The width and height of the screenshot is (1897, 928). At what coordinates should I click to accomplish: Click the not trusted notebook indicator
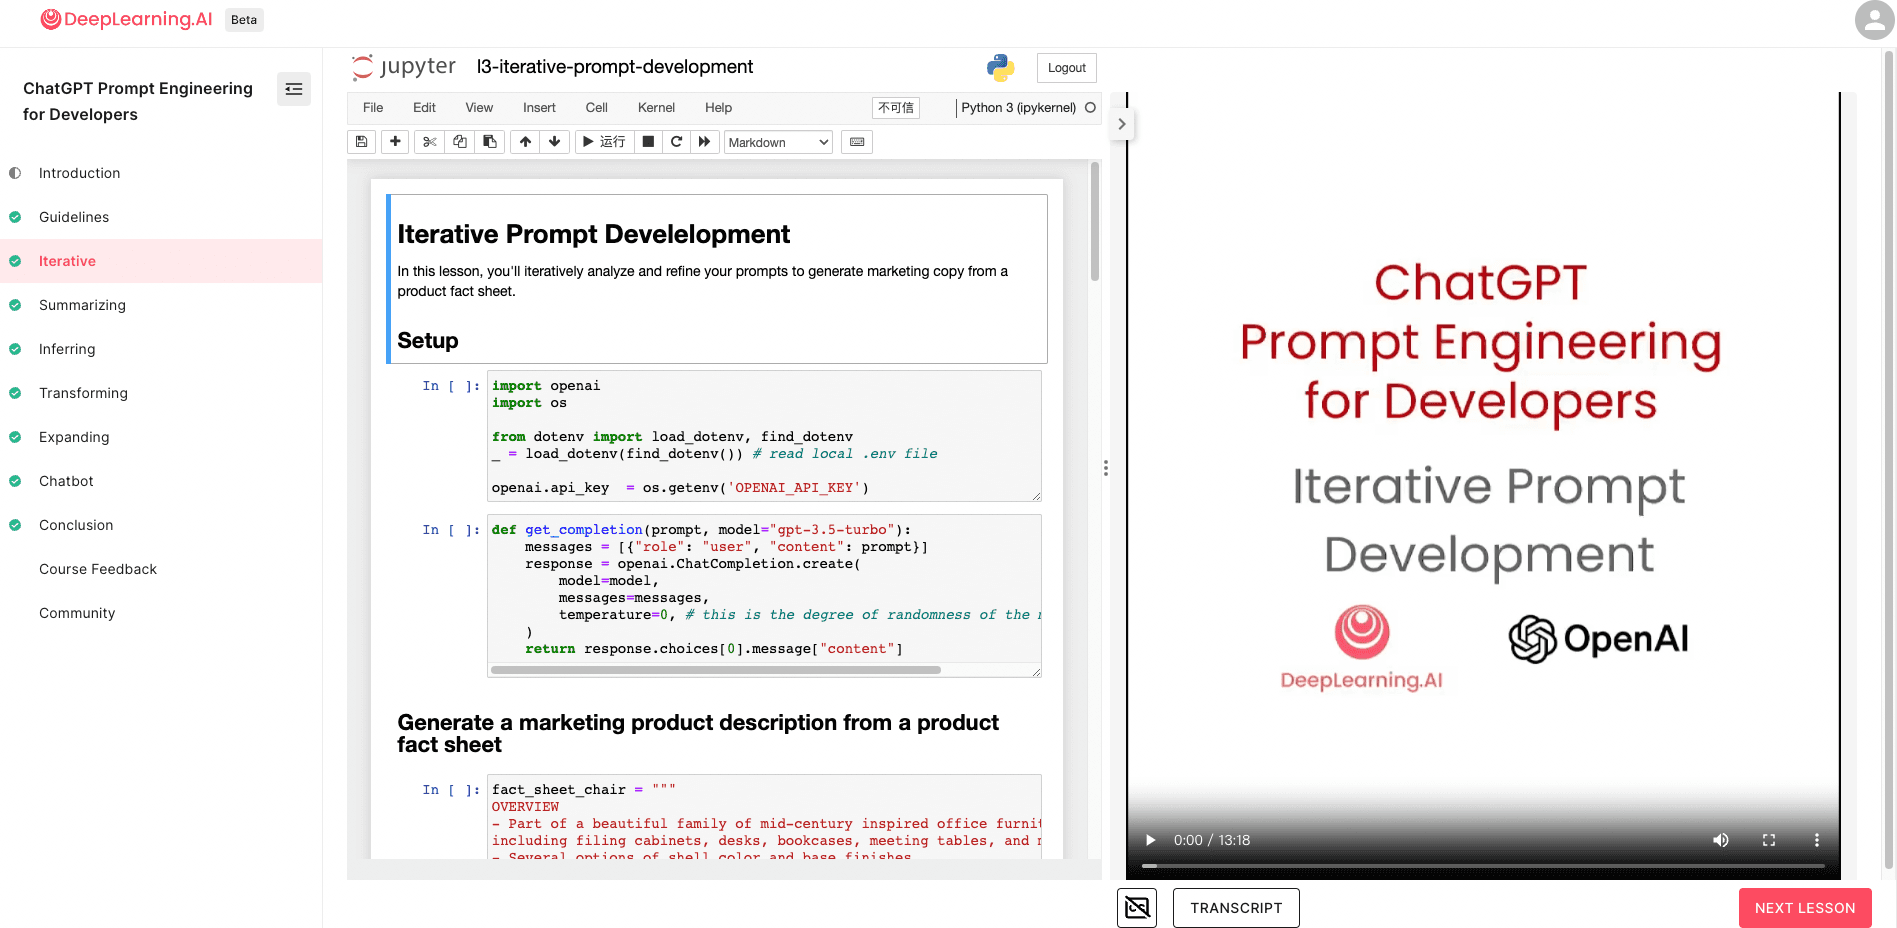tap(896, 108)
